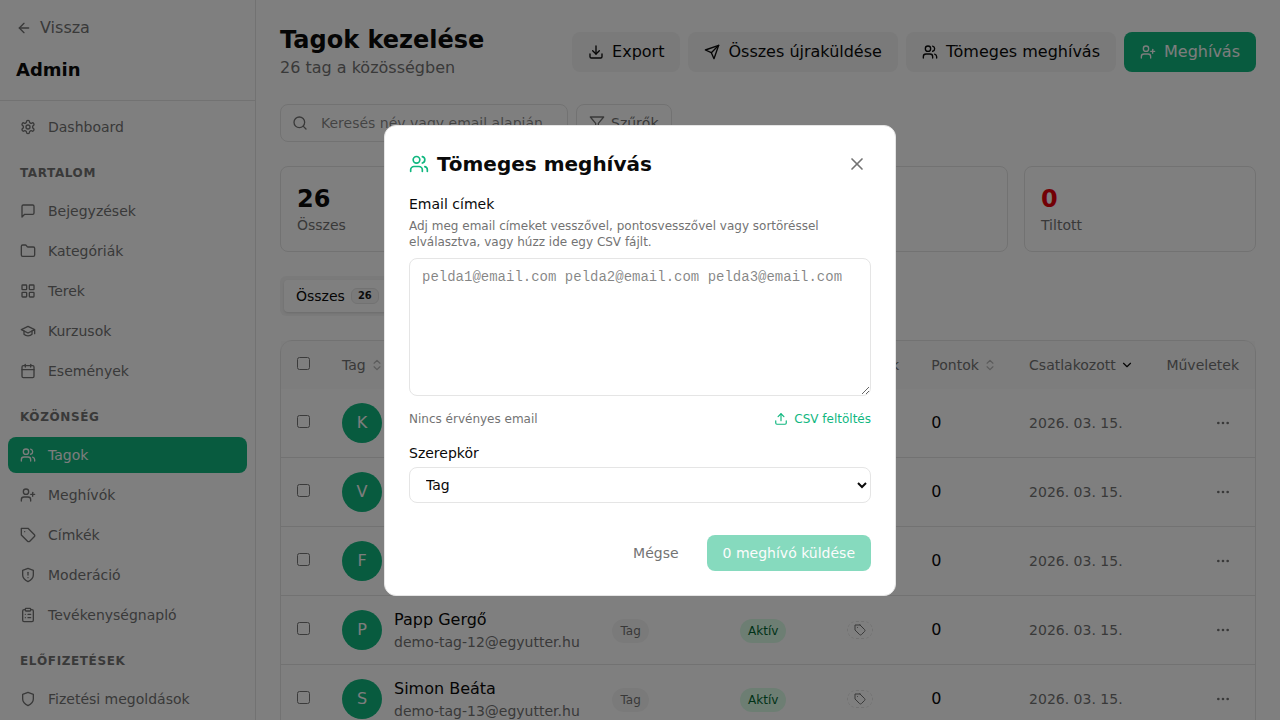Switch to the Összes 26 filter tab

coord(334,295)
